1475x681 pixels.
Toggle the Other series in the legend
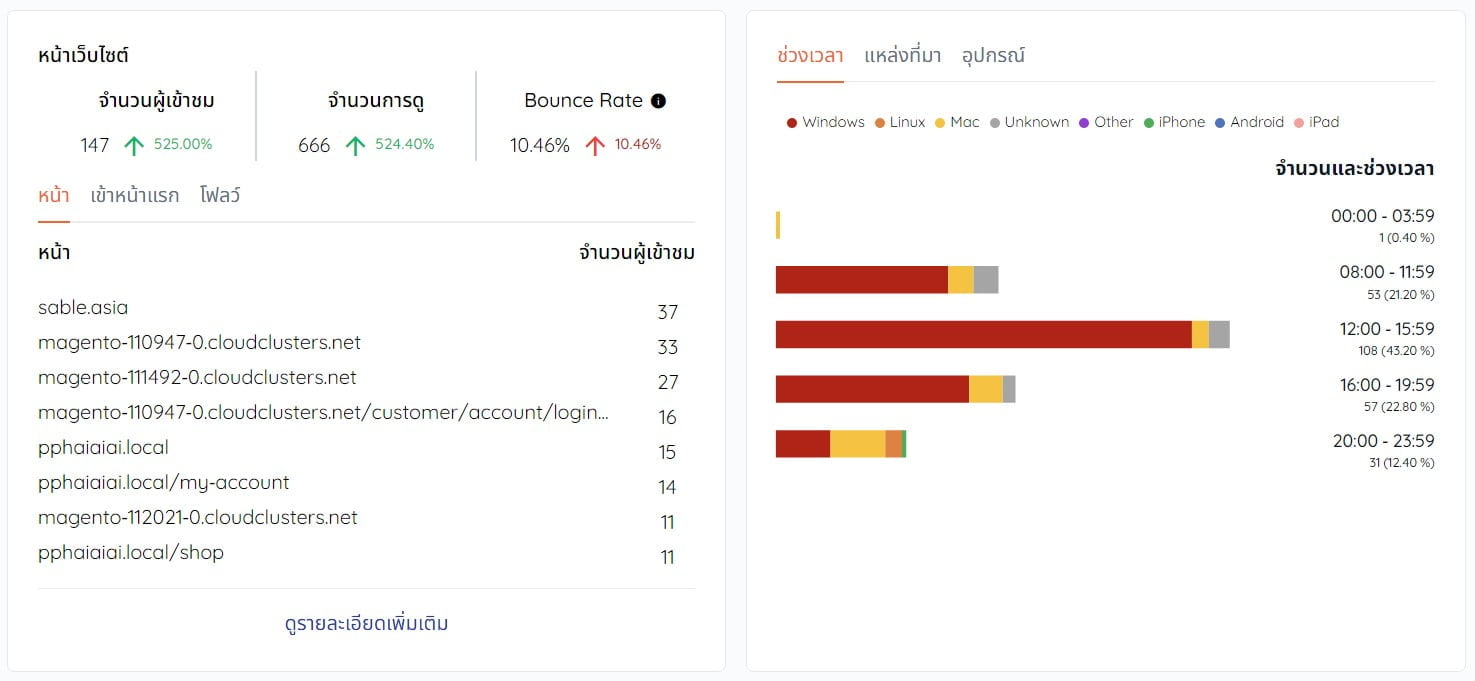click(x=1084, y=121)
